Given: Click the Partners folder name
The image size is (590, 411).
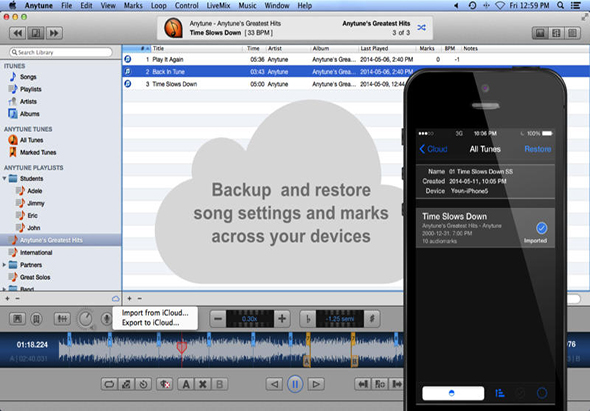Looking at the screenshot, I should tap(31, 265).
